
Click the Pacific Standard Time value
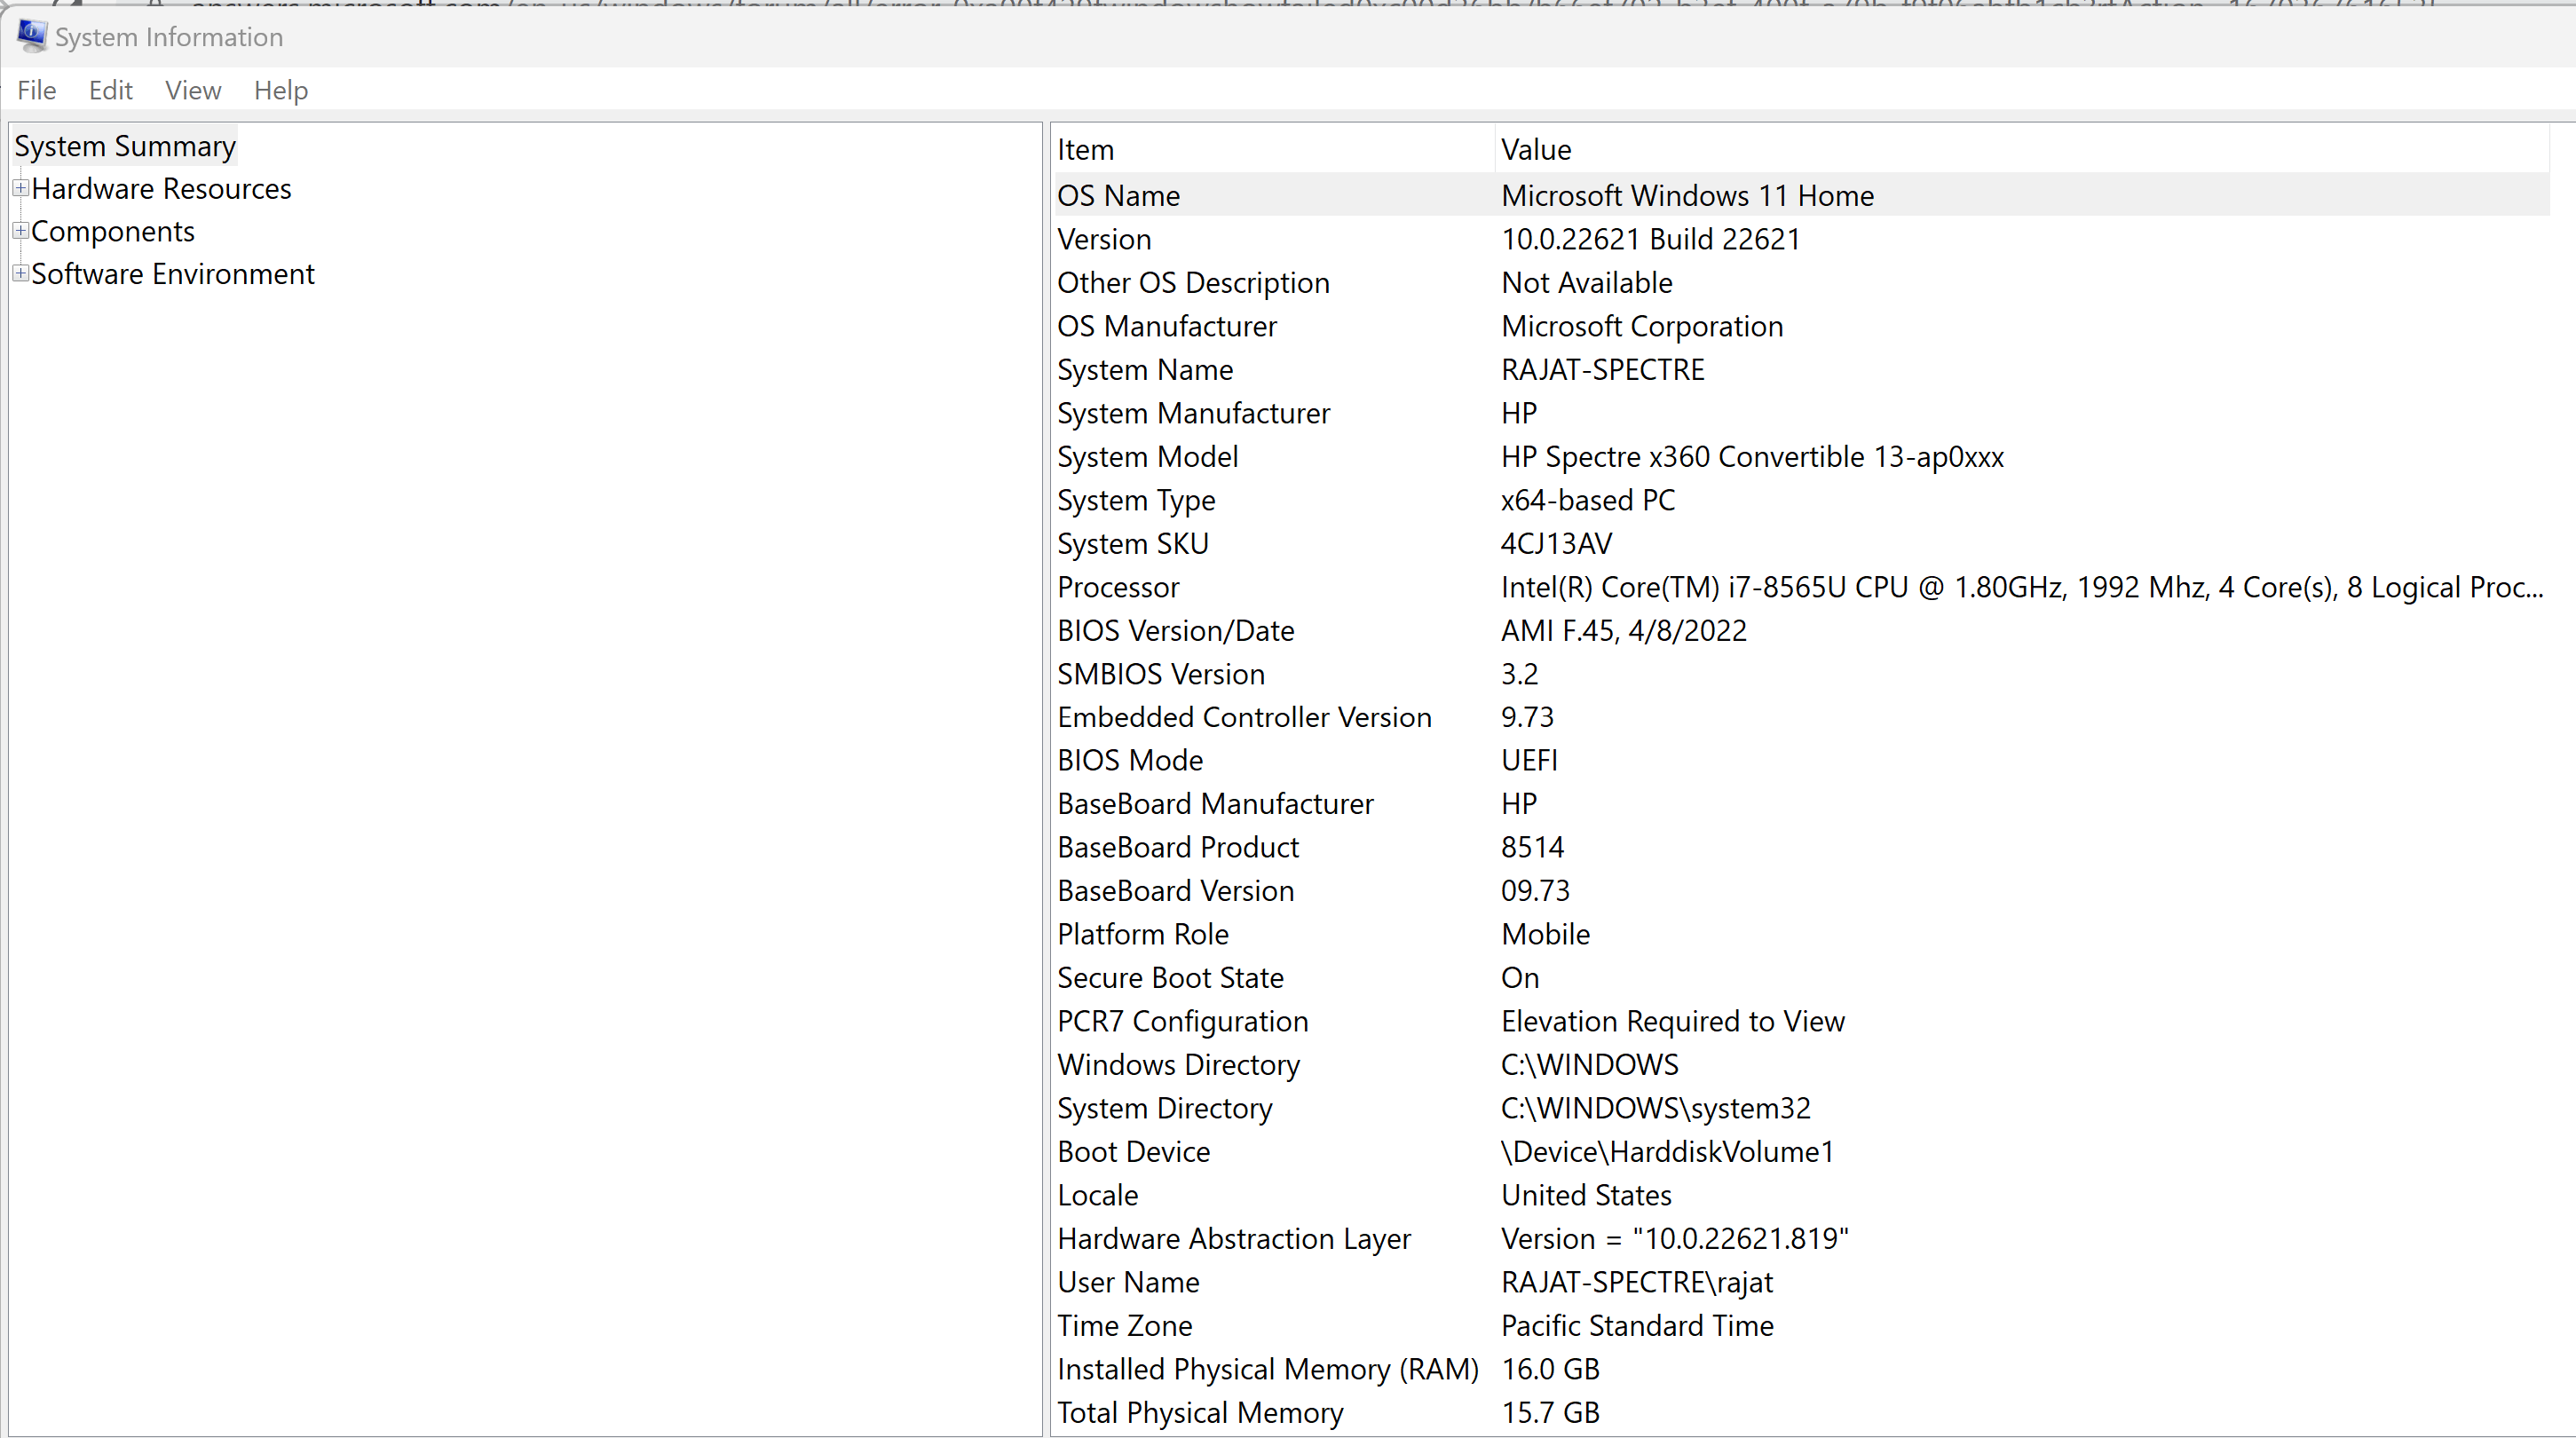tap(1637, 1326)
